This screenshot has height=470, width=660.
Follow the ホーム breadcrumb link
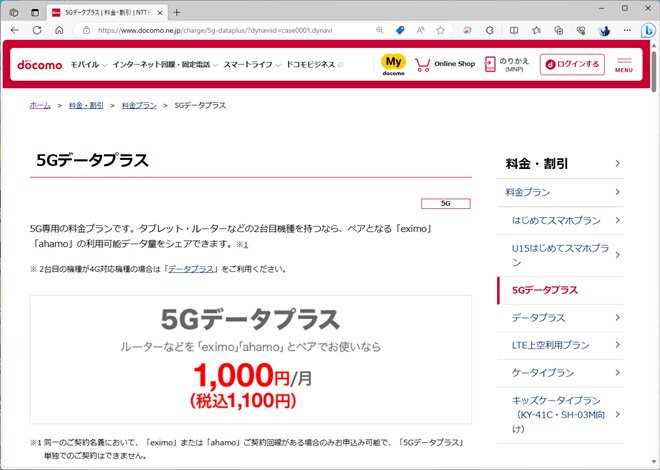coord(40,105)
